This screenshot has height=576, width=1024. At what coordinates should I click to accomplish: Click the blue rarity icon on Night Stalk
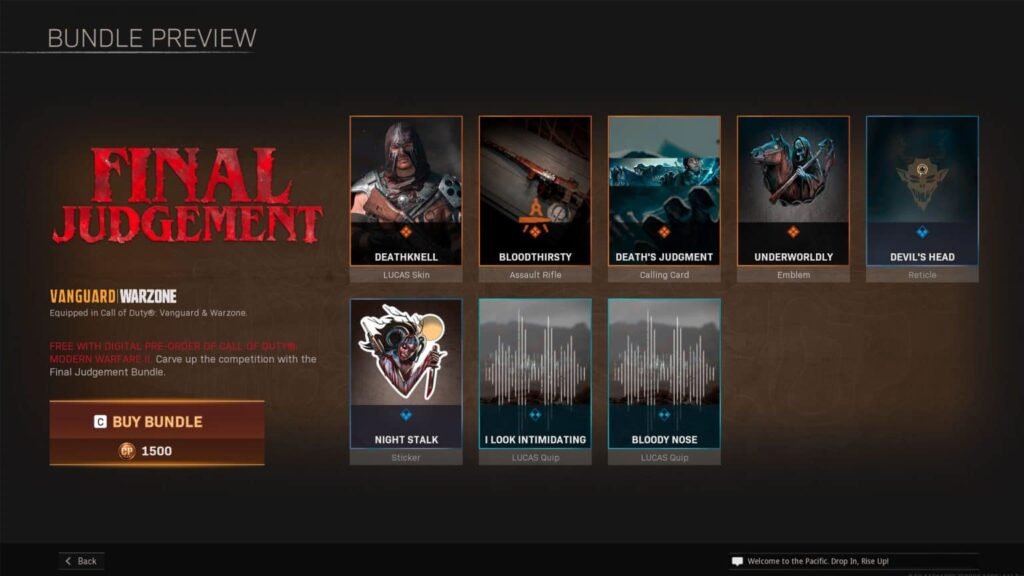406,415
